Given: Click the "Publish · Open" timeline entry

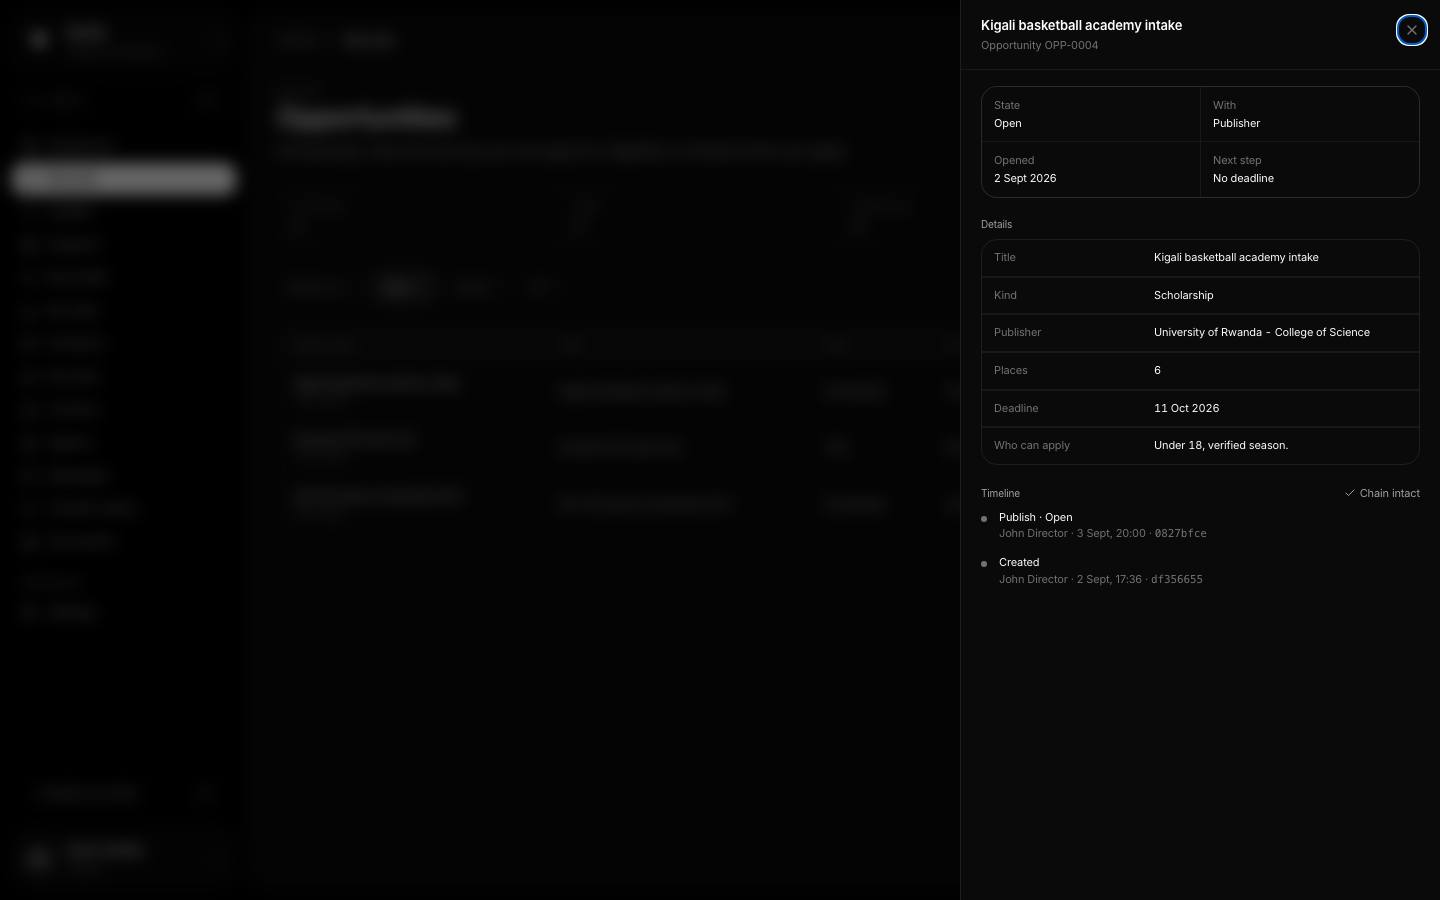Looking at the screenshot, I should [1035, 517].
